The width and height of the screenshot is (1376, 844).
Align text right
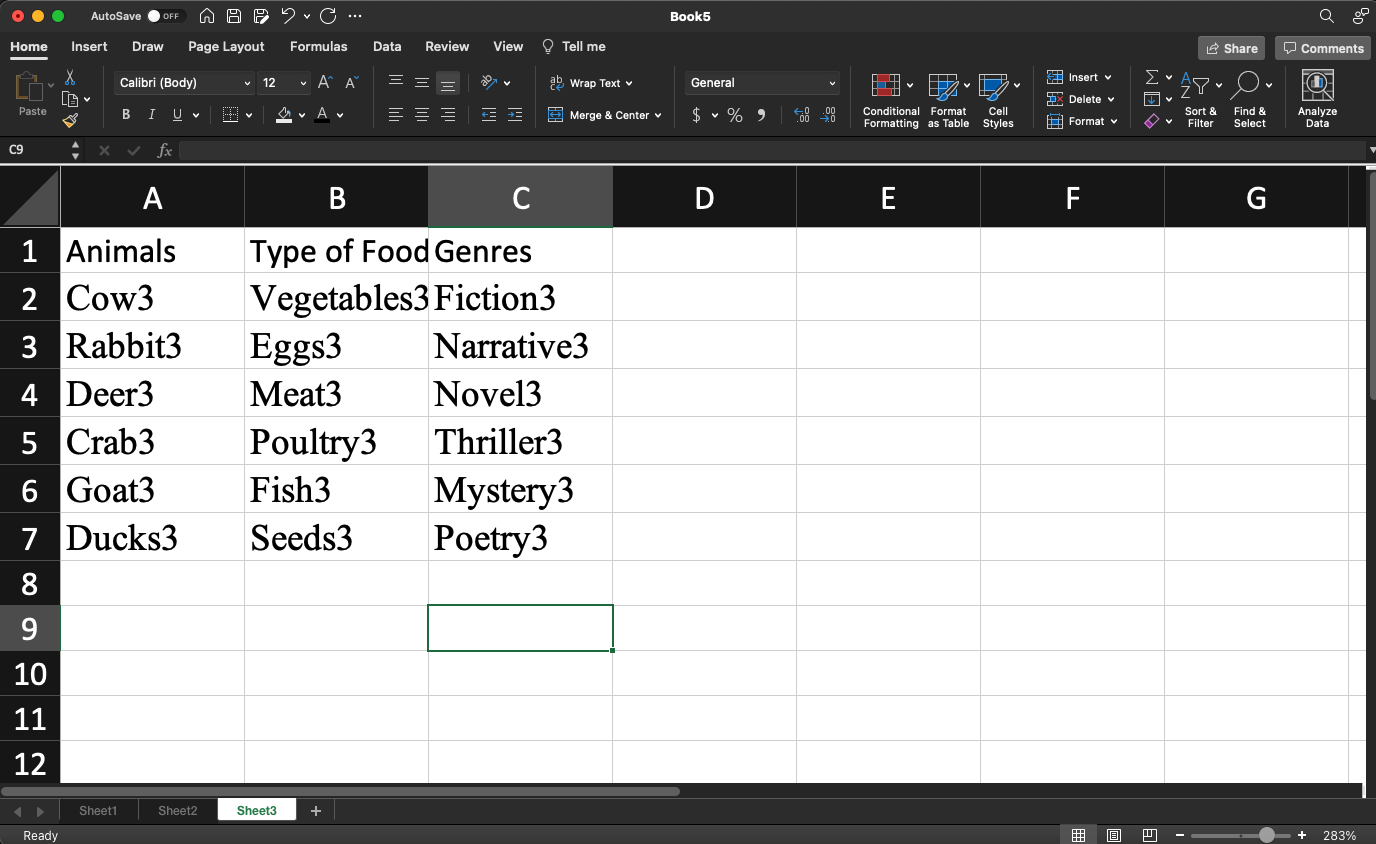(x=448, y=115)
